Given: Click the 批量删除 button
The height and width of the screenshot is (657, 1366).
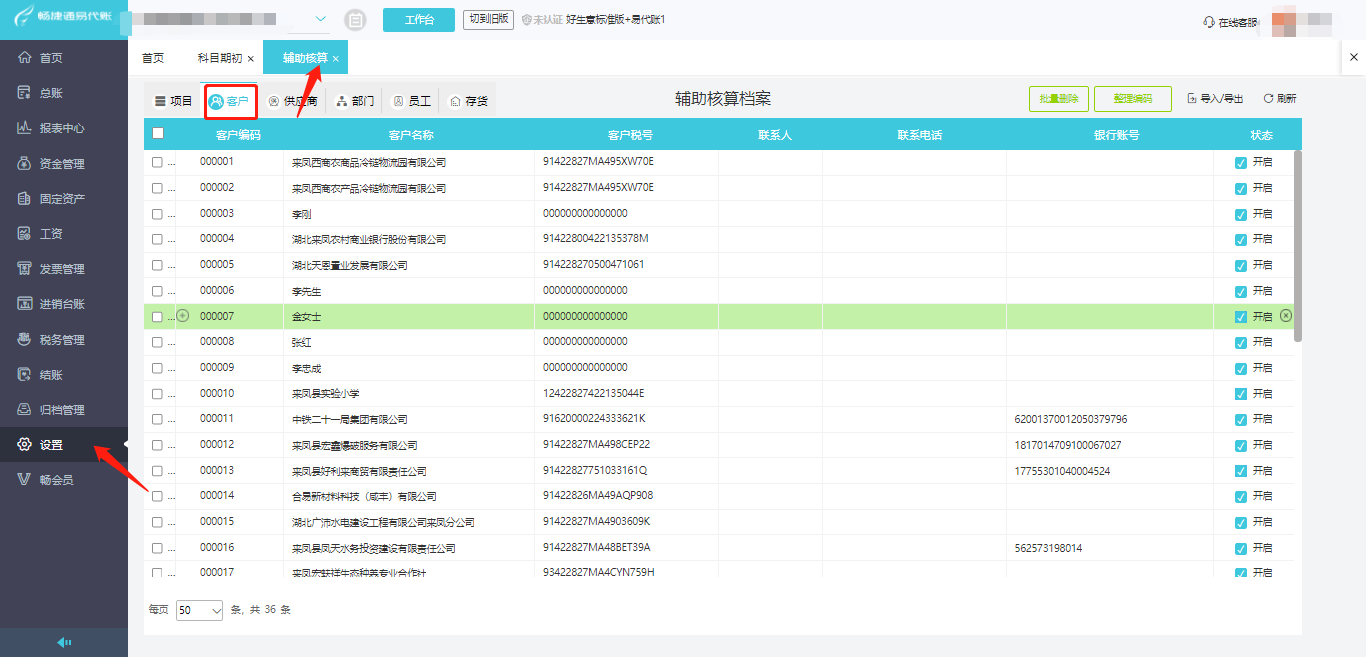Looking at the screenshot, I should [1058, 99].
